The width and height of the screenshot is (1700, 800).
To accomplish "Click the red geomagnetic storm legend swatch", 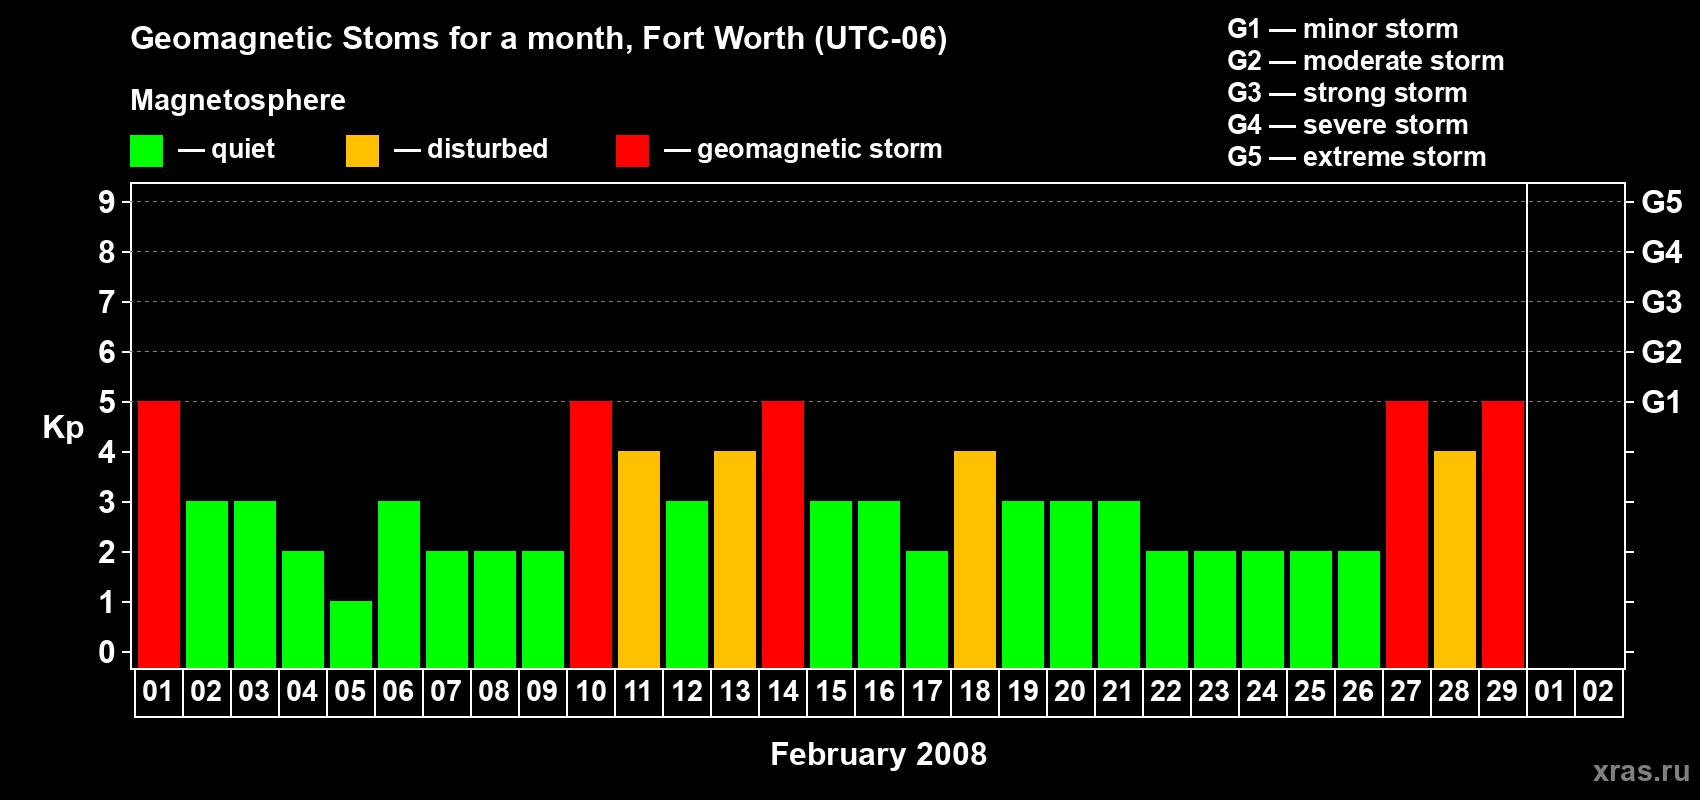I will pos(632,151).
